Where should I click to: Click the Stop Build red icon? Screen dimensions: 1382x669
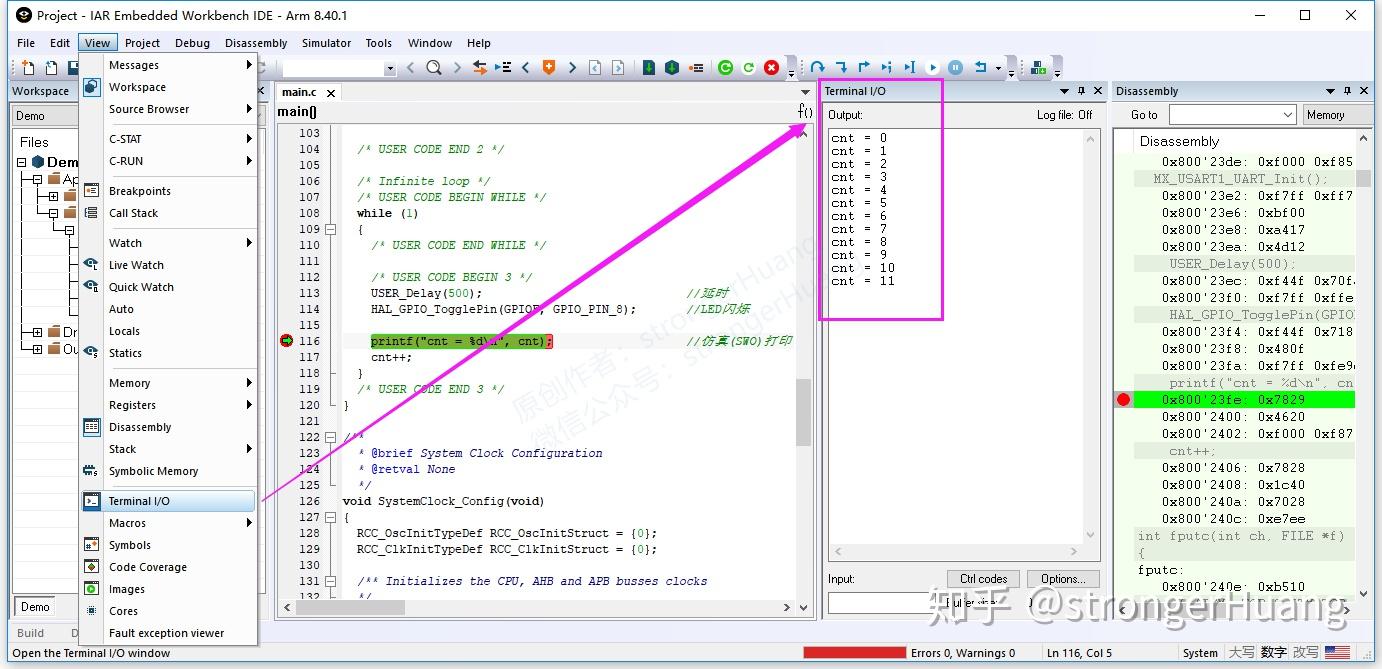pos(772,67)
